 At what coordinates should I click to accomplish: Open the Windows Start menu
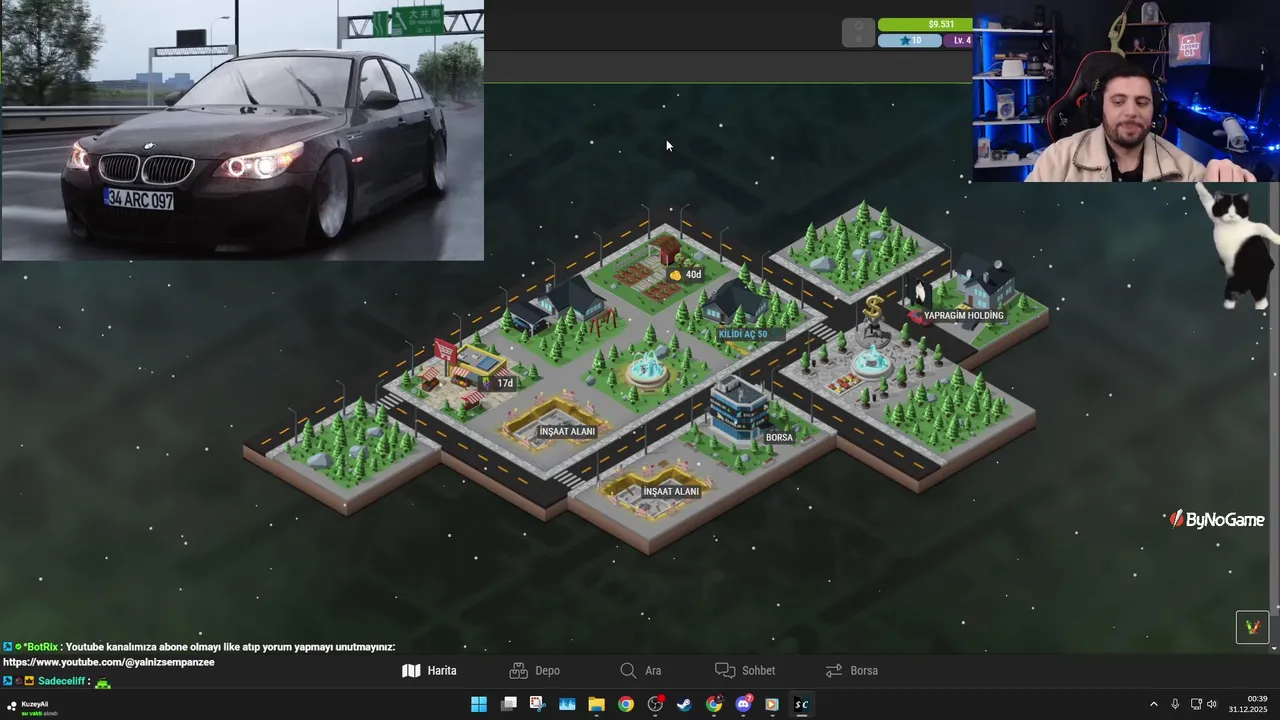479,704
